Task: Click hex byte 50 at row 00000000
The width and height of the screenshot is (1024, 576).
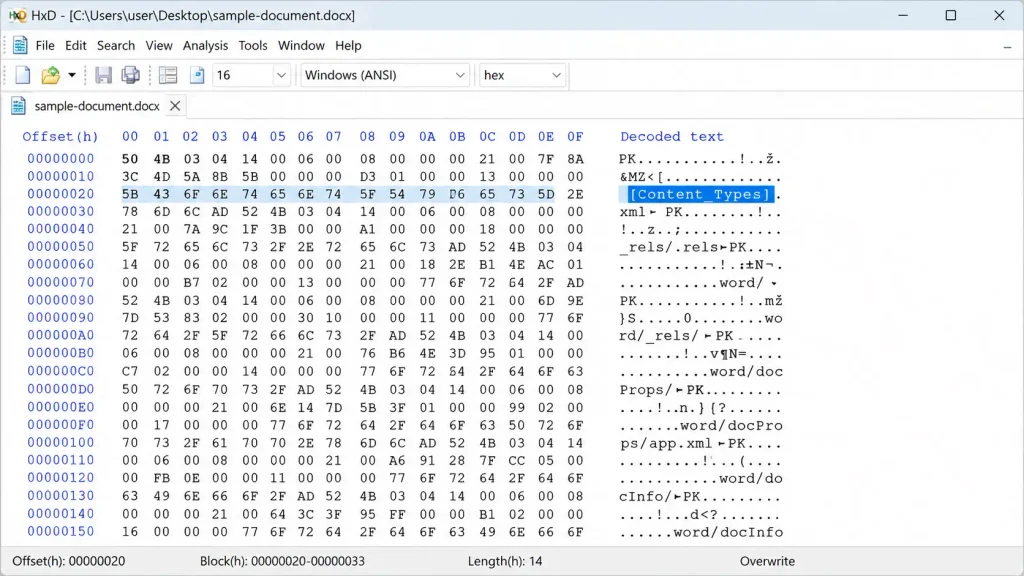Action: 130,159
